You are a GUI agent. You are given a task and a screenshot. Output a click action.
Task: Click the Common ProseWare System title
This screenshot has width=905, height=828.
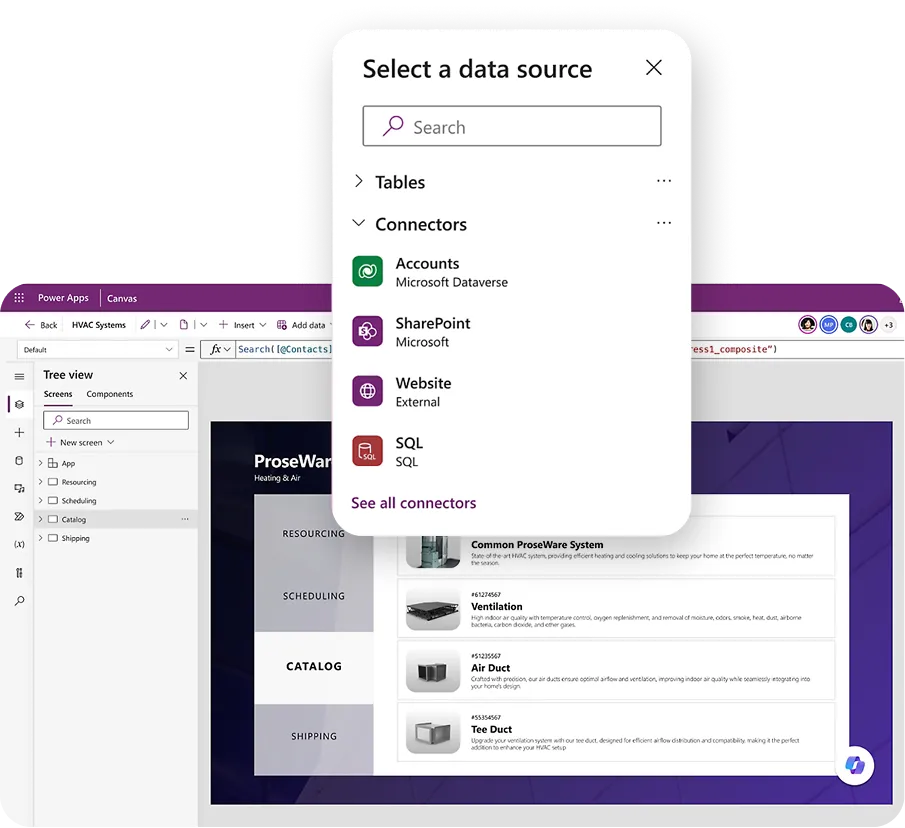tap(537, 545)
